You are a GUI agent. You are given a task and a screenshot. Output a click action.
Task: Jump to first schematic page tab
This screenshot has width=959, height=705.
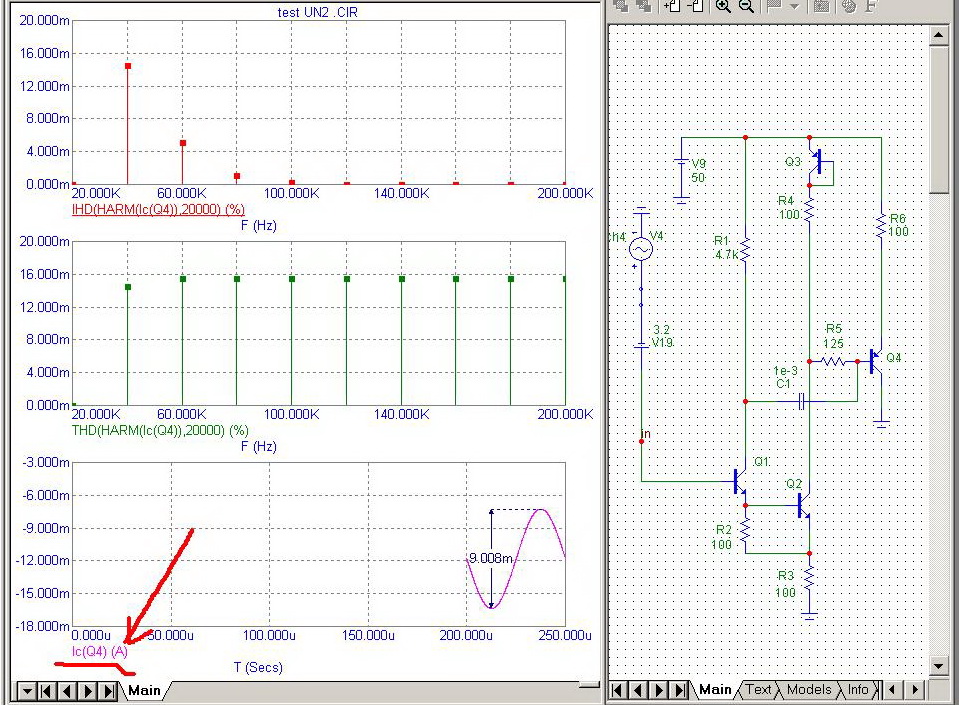pyautogui.click(x=618, y=690)
